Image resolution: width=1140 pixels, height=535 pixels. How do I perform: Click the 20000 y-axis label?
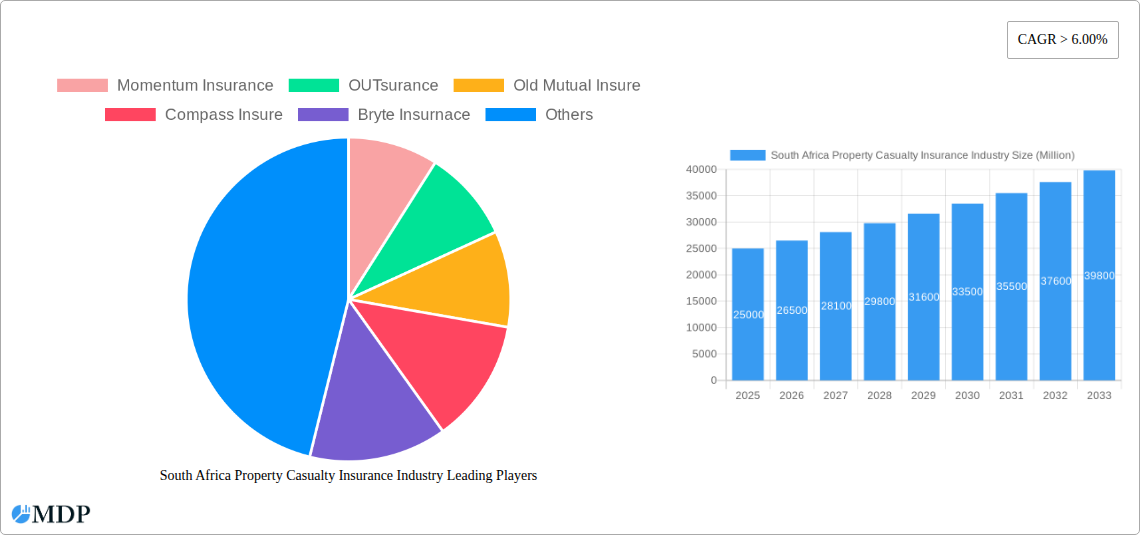coord(701,275)
